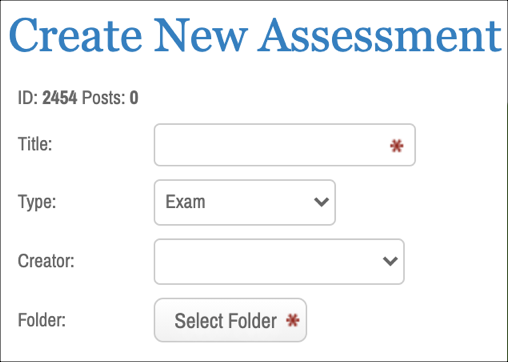
Task: Click the red asterisk in Title field
Action: click(397, 146)
